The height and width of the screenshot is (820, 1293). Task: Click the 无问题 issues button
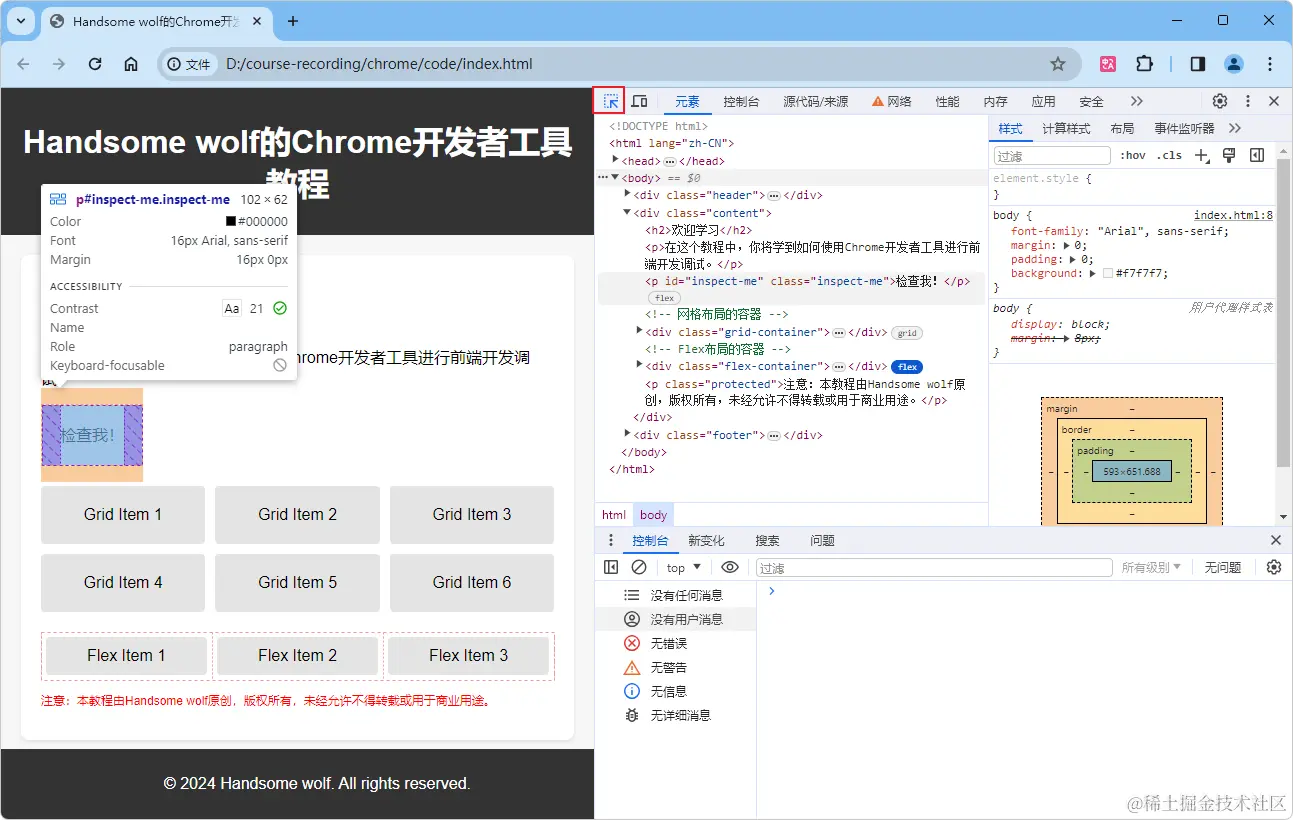click(1222, 567)
